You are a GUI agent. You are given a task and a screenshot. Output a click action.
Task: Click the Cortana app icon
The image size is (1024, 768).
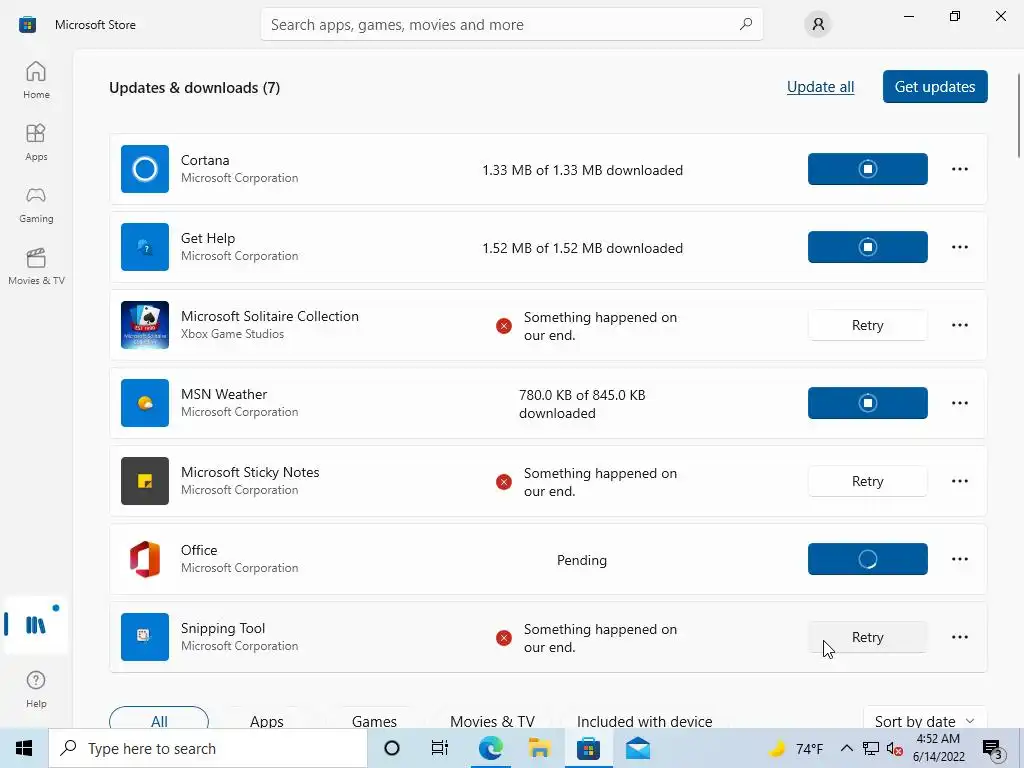click(145, 169)
